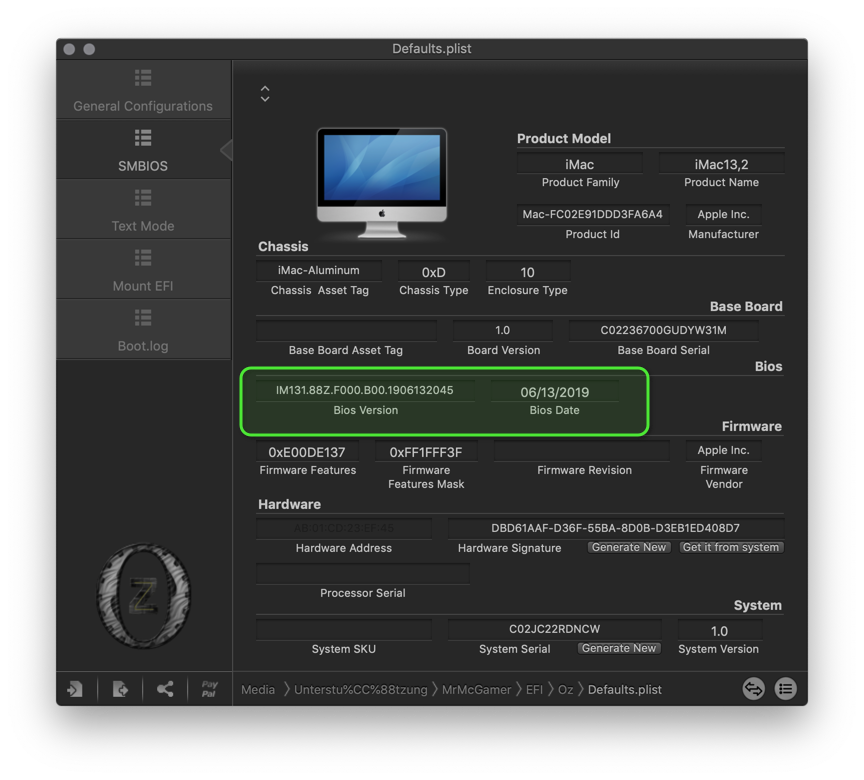Edit the Bios Date field
This screenshot has height=780, width=864.
(555, 392)
